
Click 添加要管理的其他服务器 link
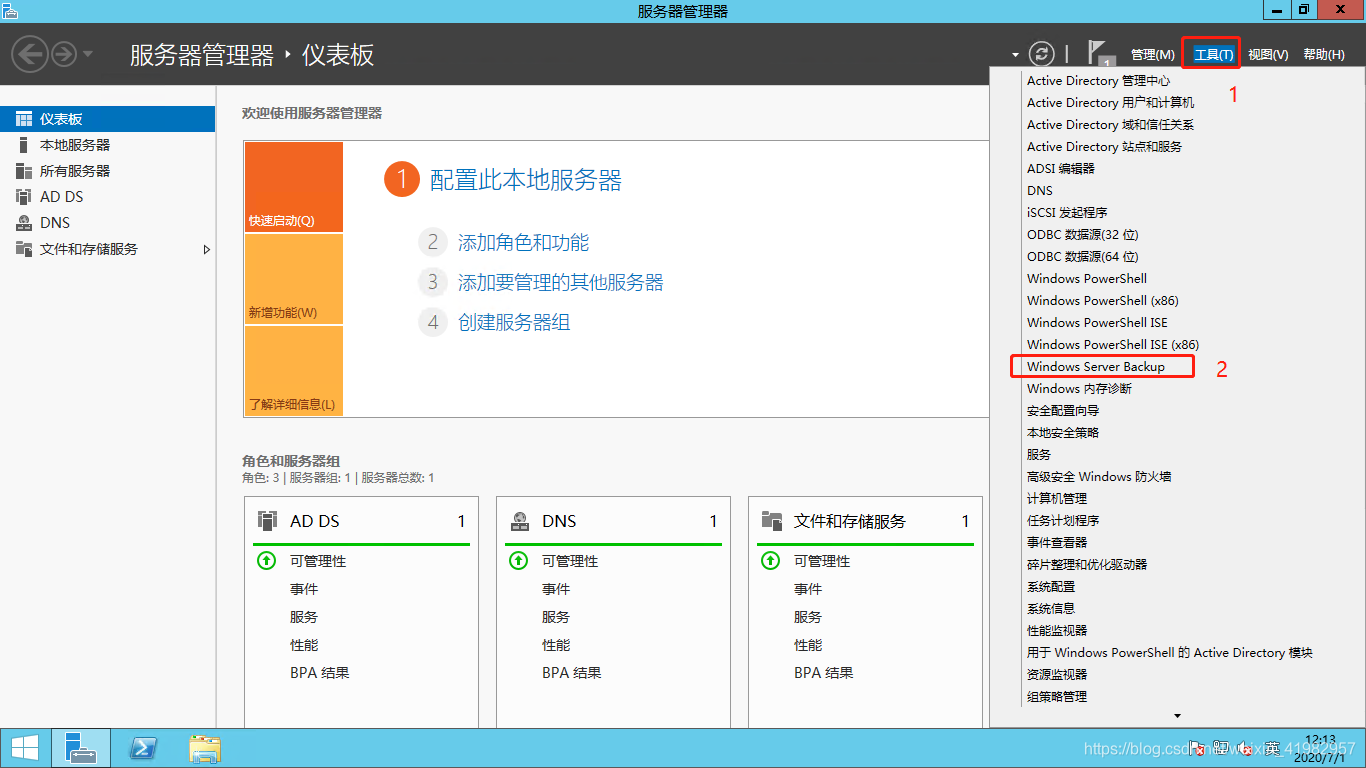[561, 282]
